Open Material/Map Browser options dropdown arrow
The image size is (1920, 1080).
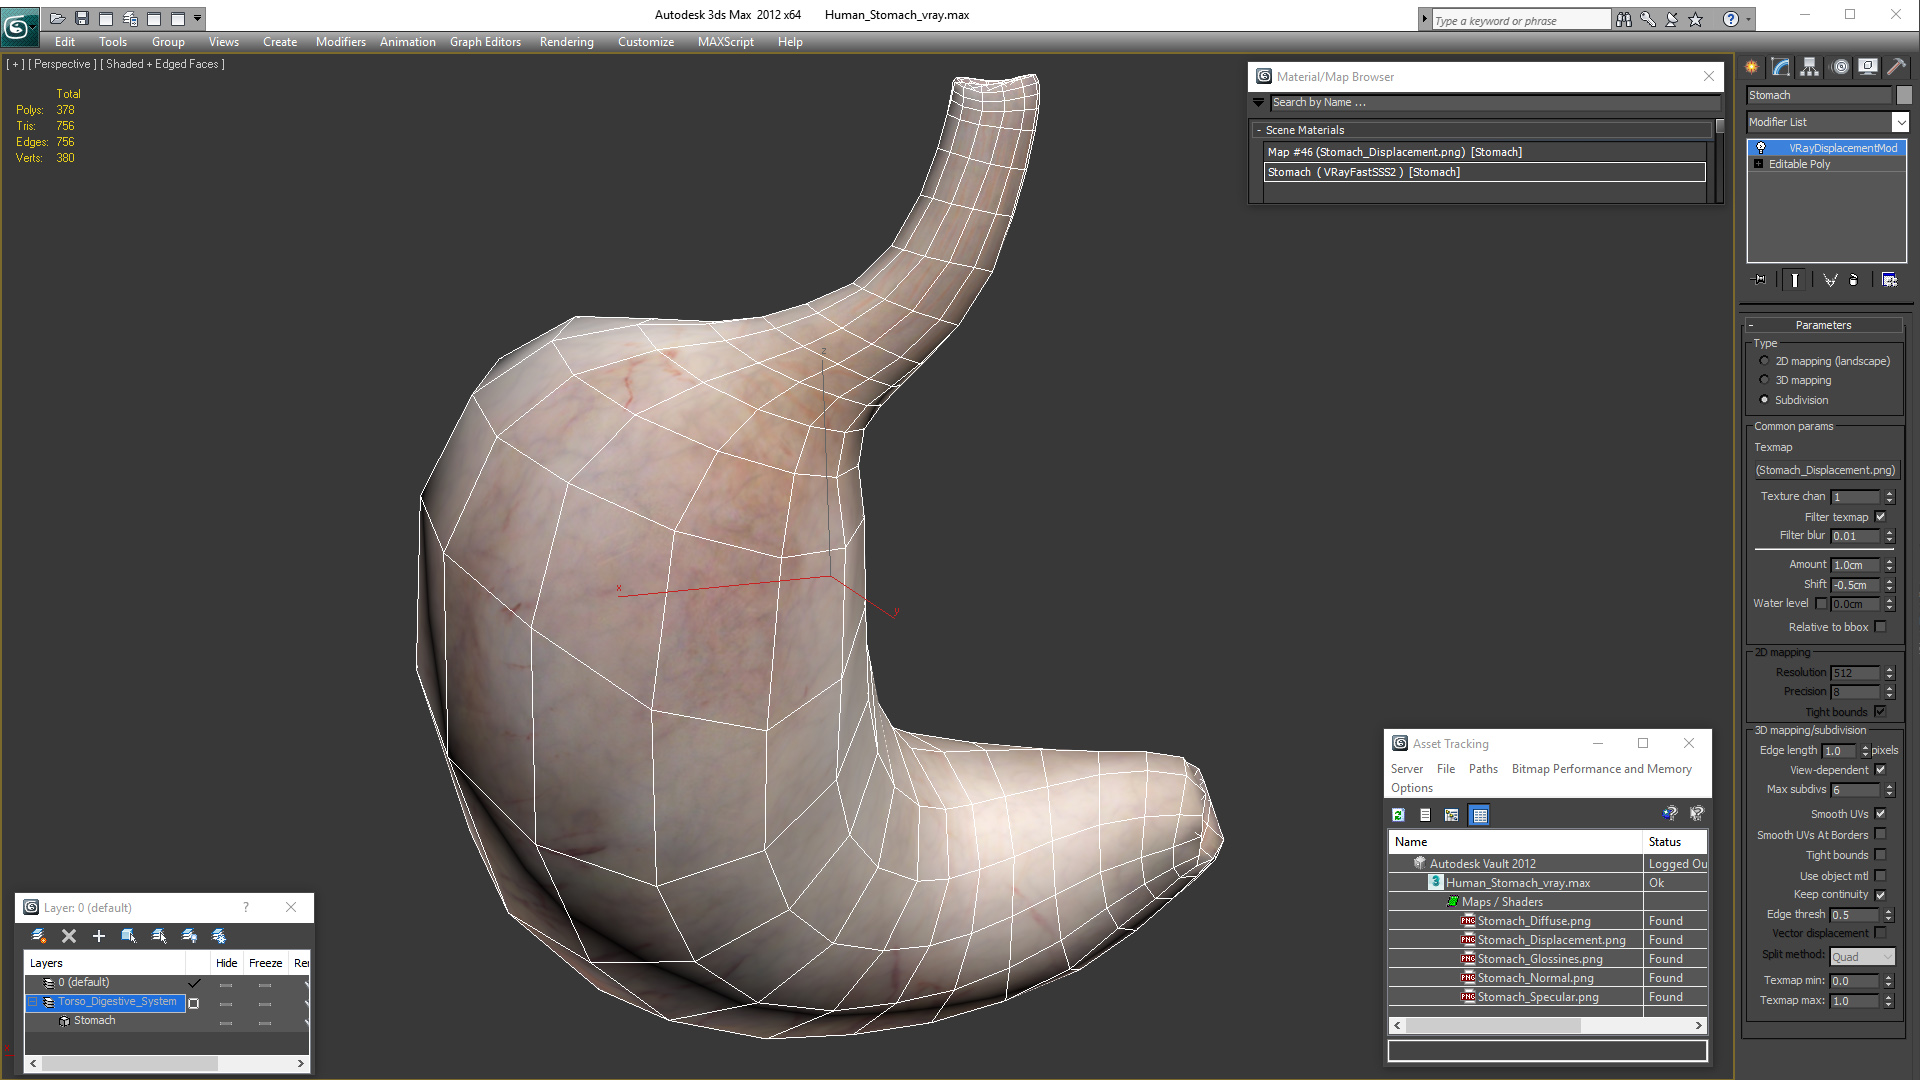(1258, 102)
